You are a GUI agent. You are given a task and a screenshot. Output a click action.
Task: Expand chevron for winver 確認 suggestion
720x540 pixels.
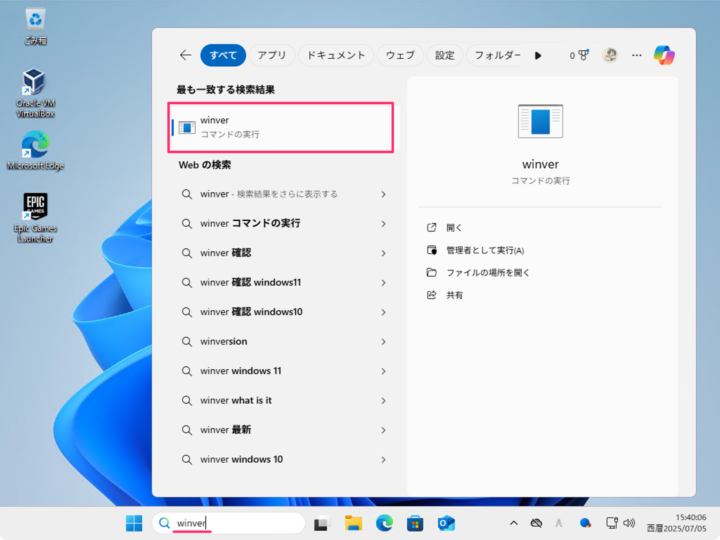point(383,253)
